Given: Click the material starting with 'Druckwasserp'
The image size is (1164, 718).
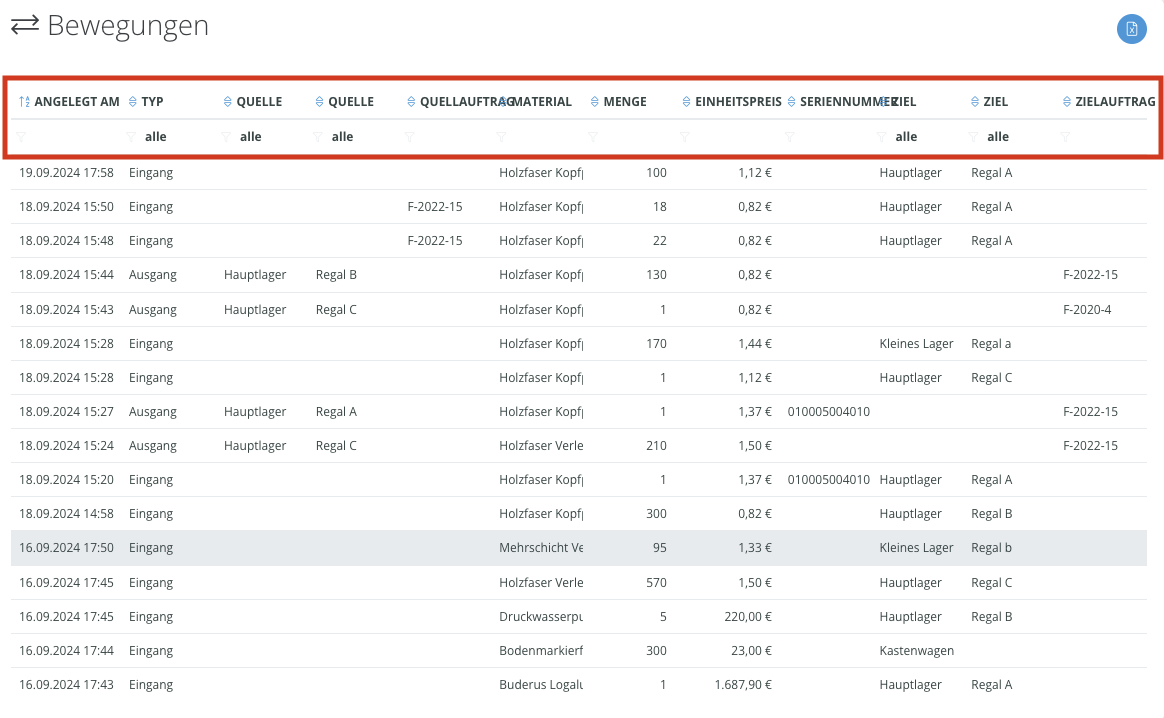Looking at the screenshot, I should [x=541, y=617].
